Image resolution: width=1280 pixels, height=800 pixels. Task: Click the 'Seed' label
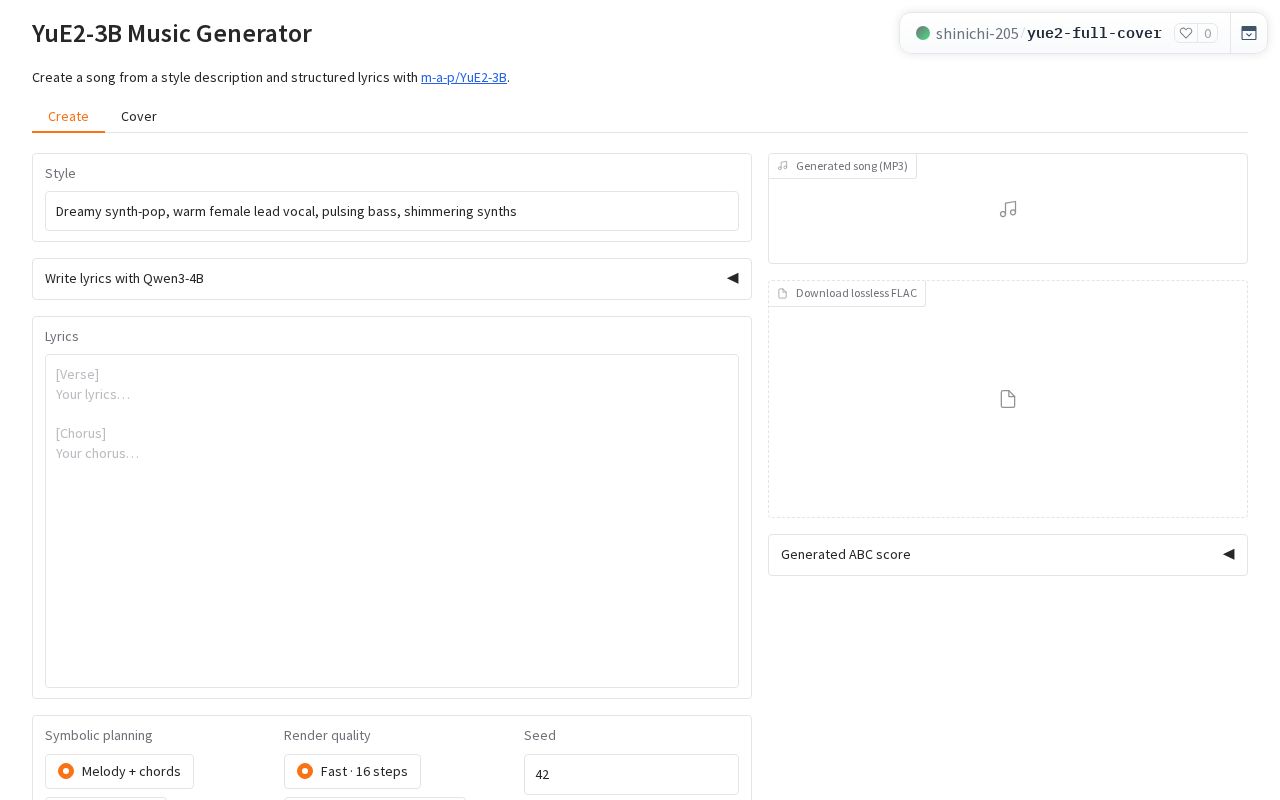point(540,735)
